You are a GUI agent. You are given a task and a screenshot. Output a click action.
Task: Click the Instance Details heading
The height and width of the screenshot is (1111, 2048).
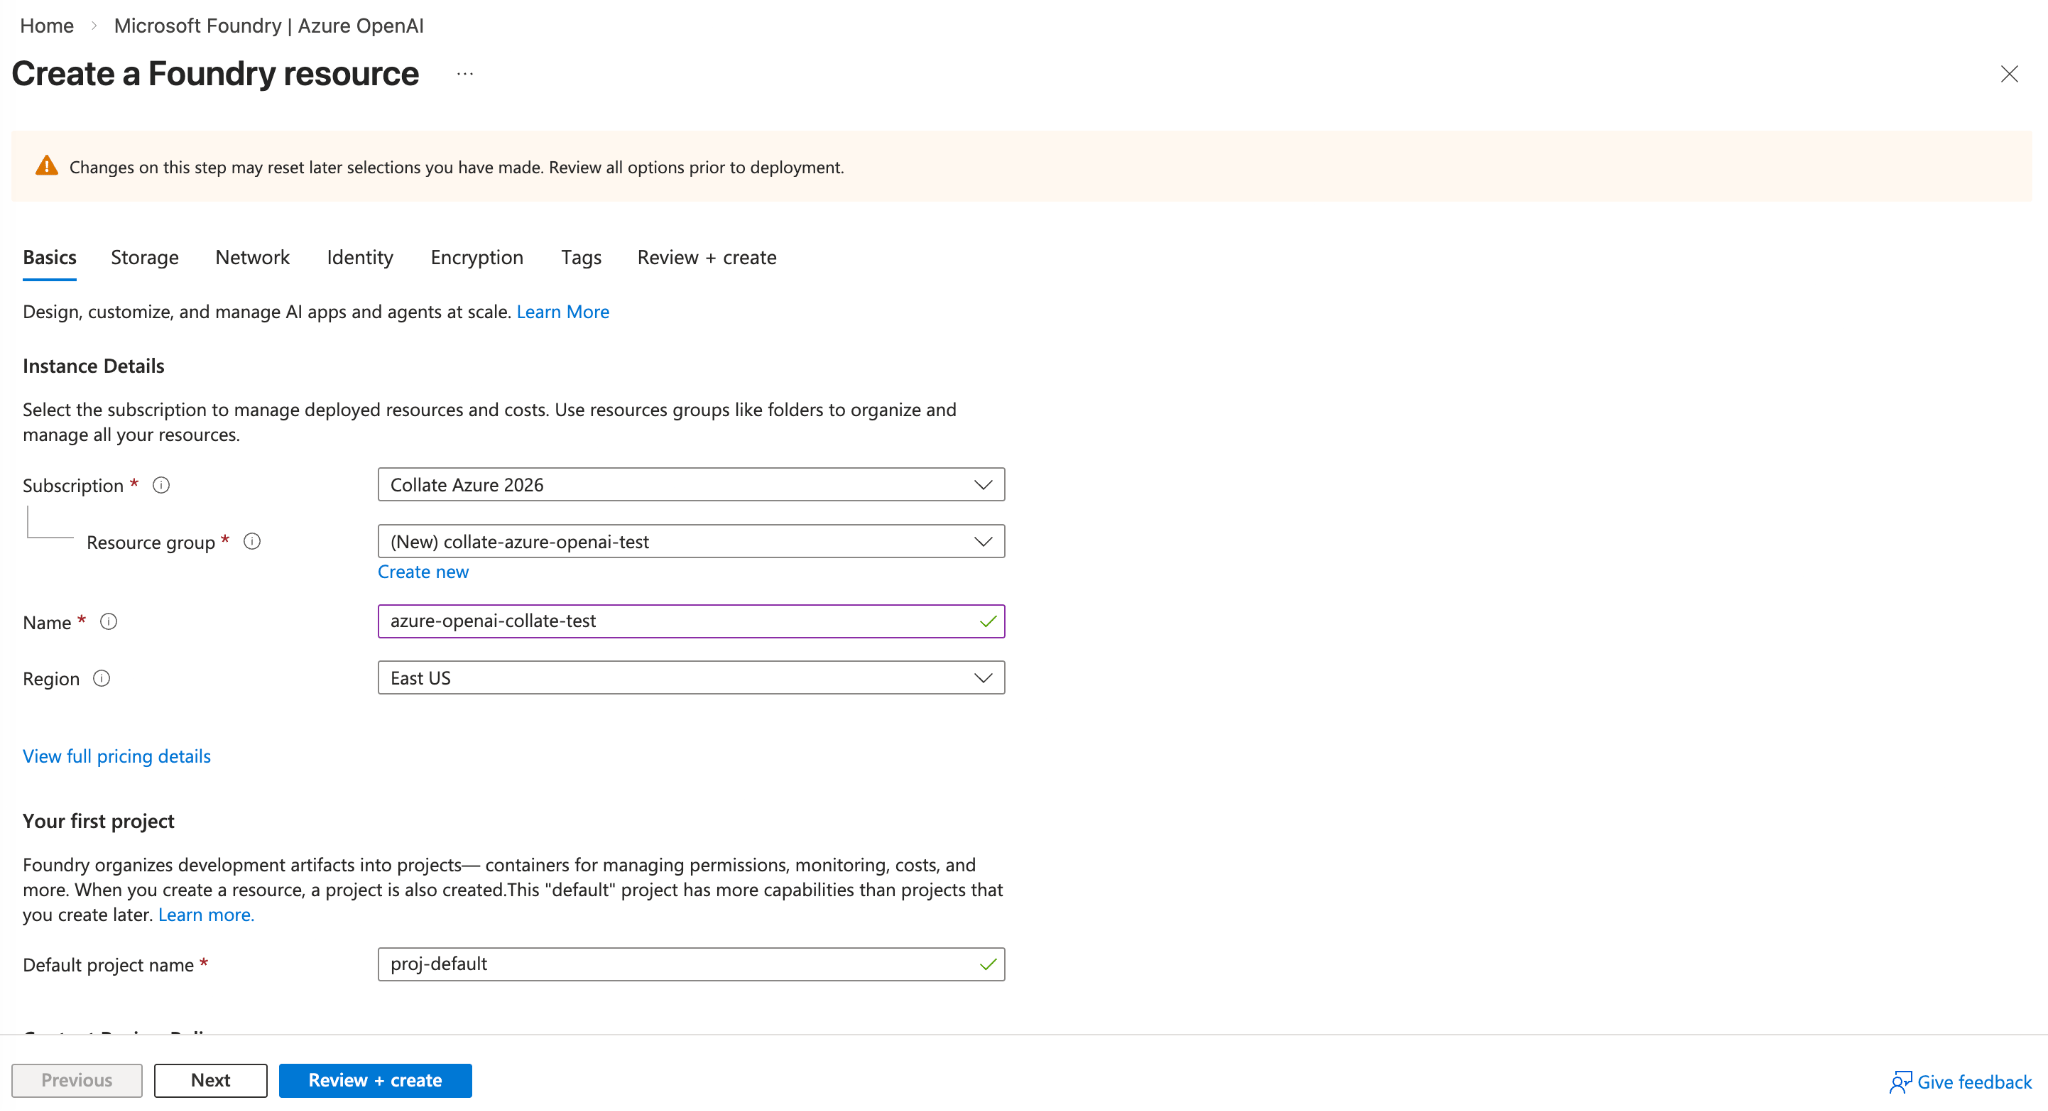point(94,366)
